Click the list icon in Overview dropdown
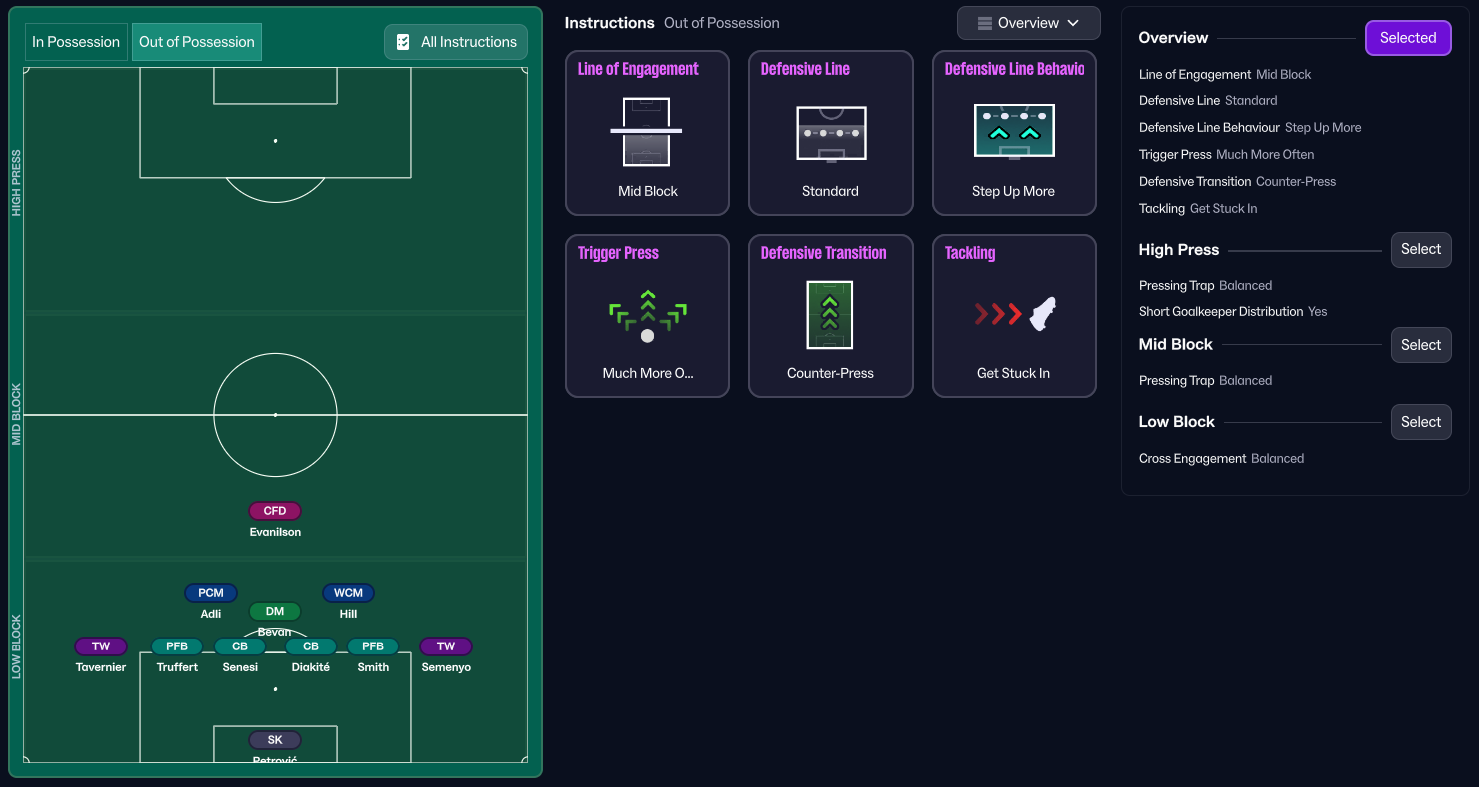1479x787 pixels. tap(985, 23)
